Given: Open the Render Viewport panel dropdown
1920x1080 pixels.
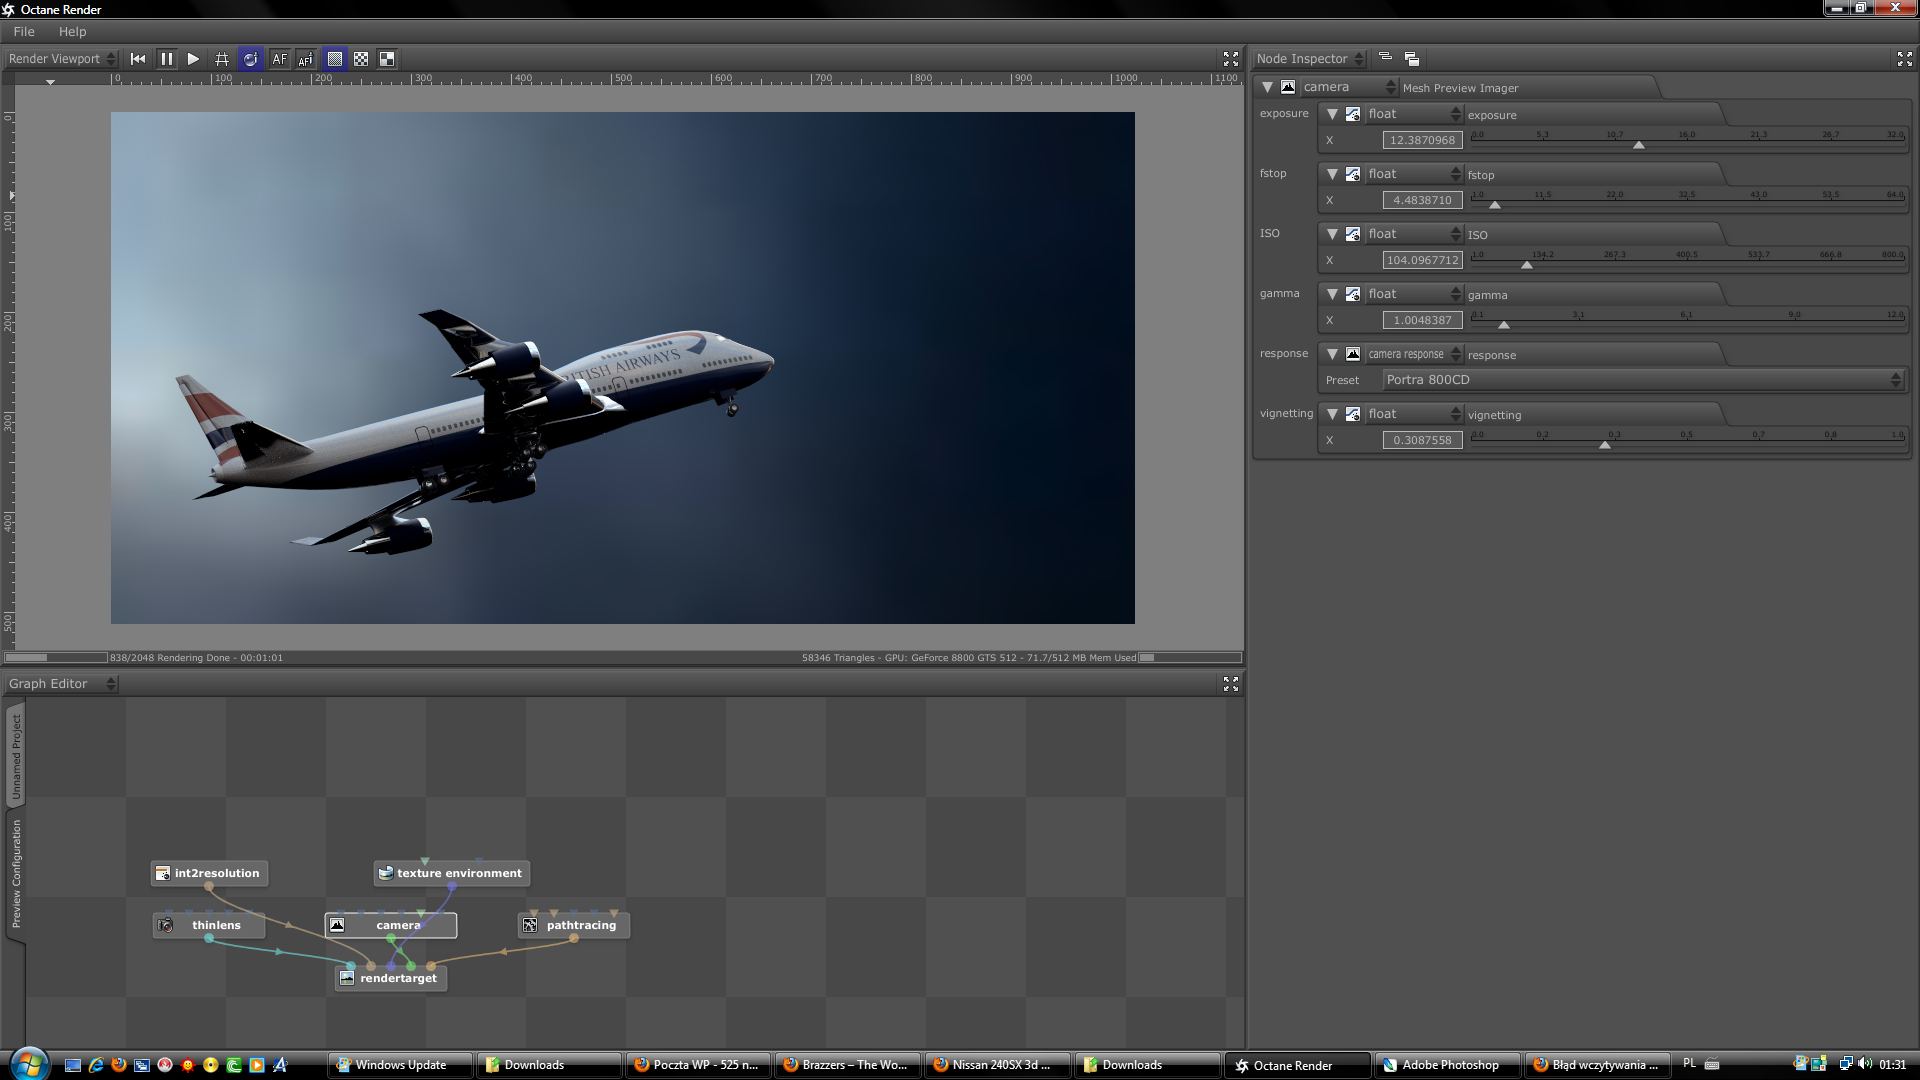Looking at the screenshot, I should point(62,59).
